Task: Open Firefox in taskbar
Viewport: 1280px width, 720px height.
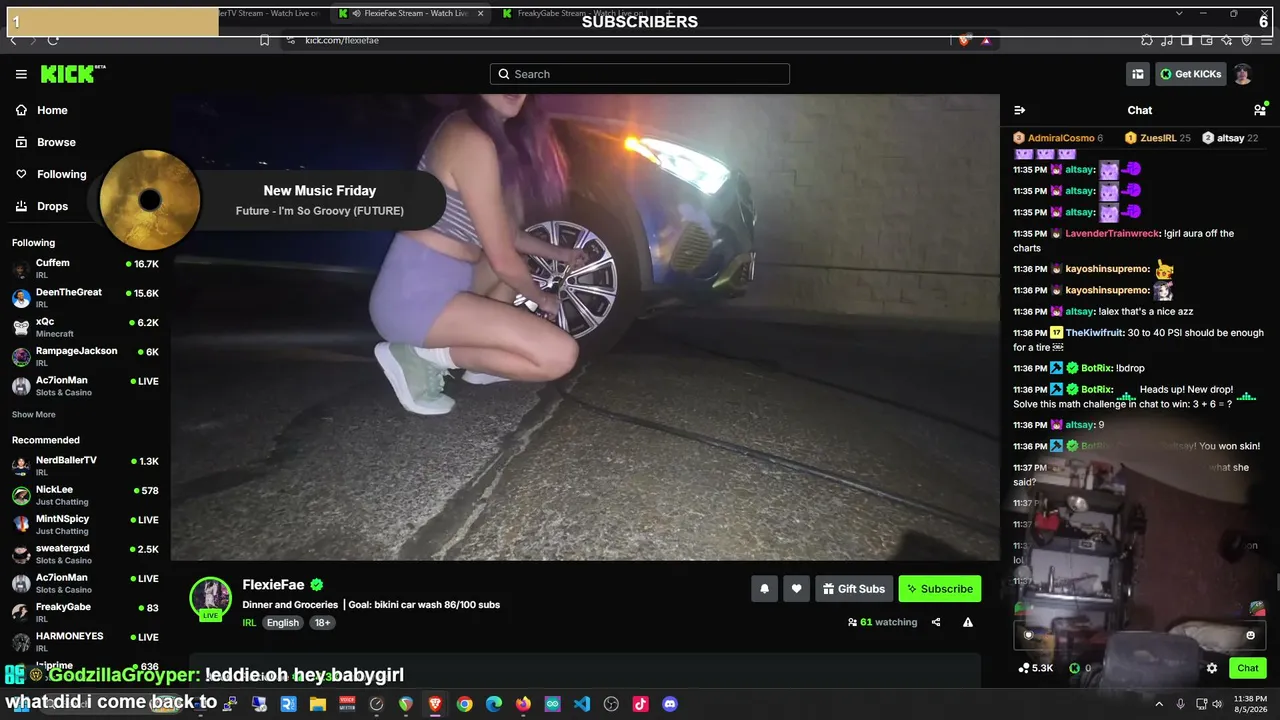Action: pos(523,704)
